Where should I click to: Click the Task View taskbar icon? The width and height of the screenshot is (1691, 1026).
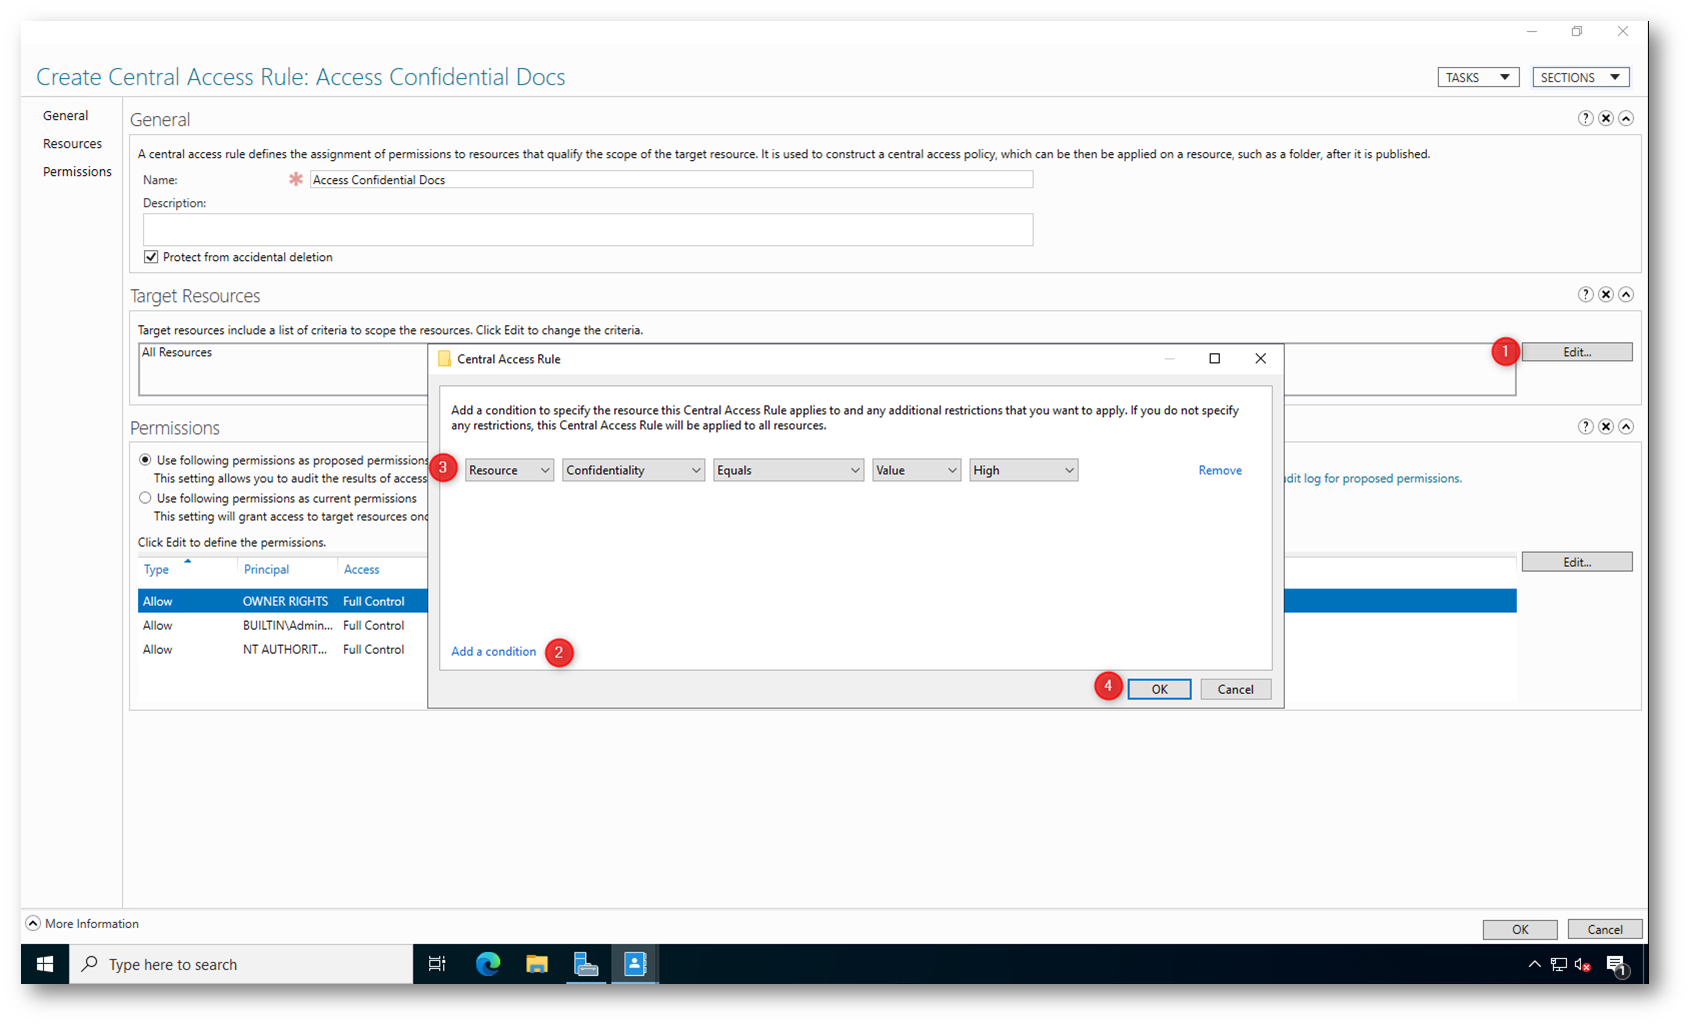pyautogui.click(x=437, y=964)
